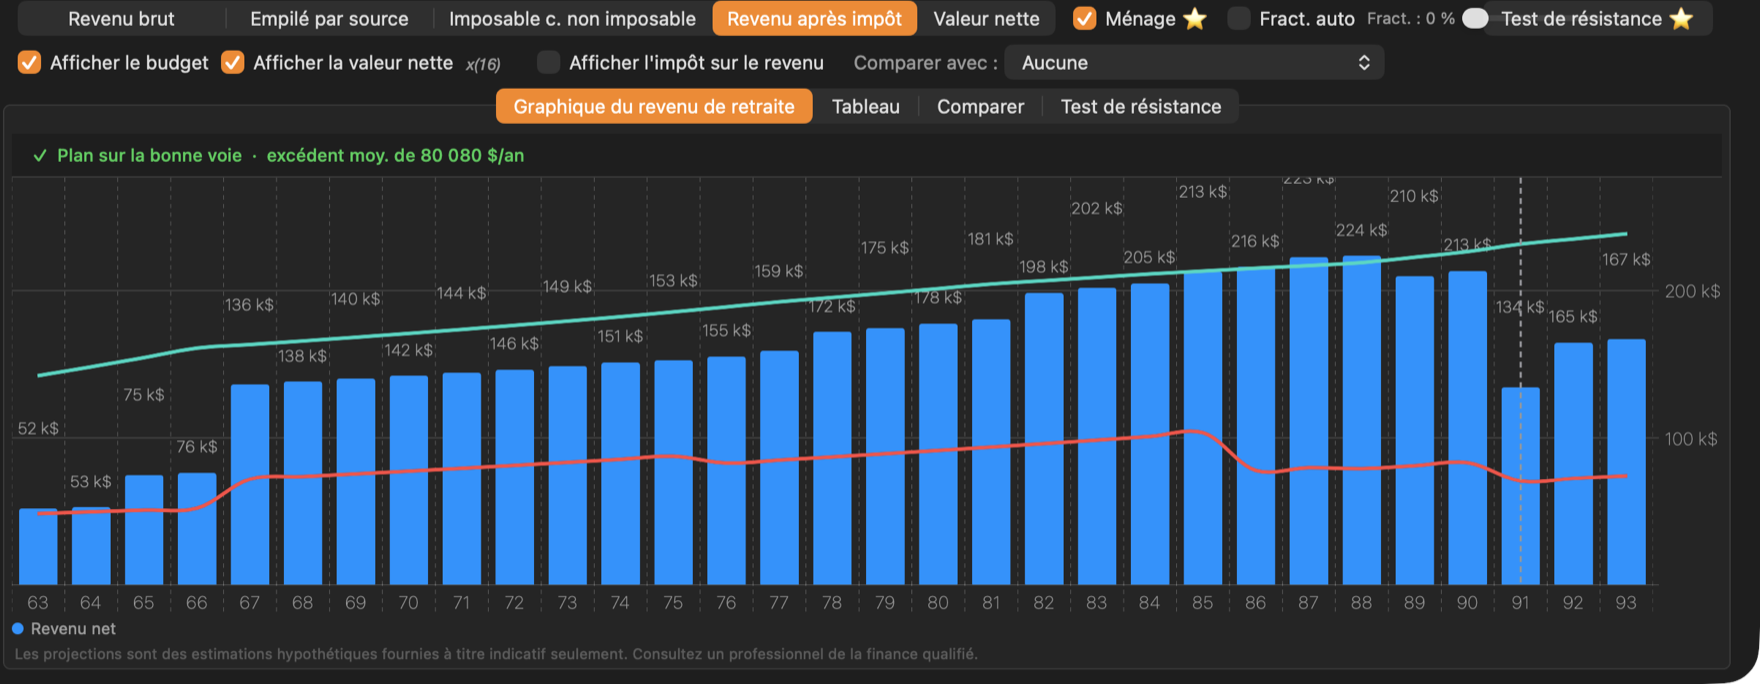Click the Plan sur la bonne voie status

tap(149, 156)
